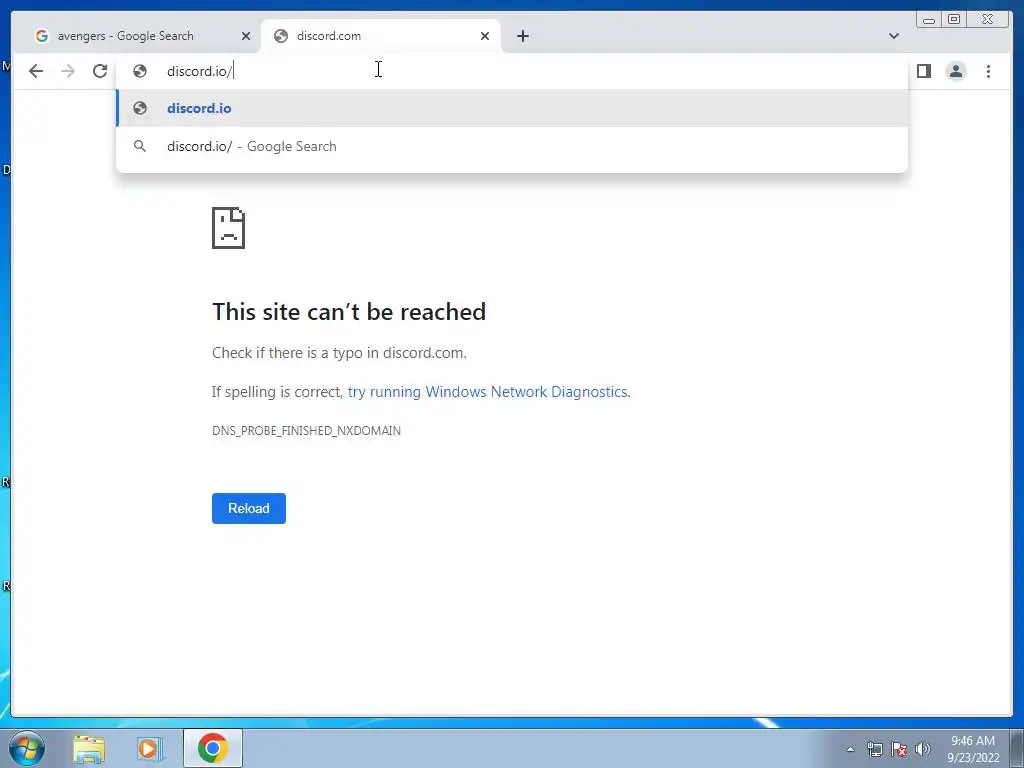
Task: Click the 'This site can't be reached' heading
Action: [349, 312]
